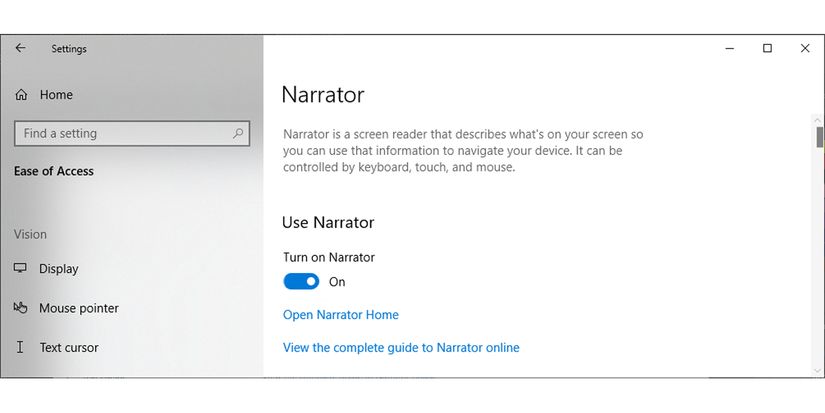Screen dimensions: 825x413
Task: Select the Display label in sidebar
Action: [59, 269]
